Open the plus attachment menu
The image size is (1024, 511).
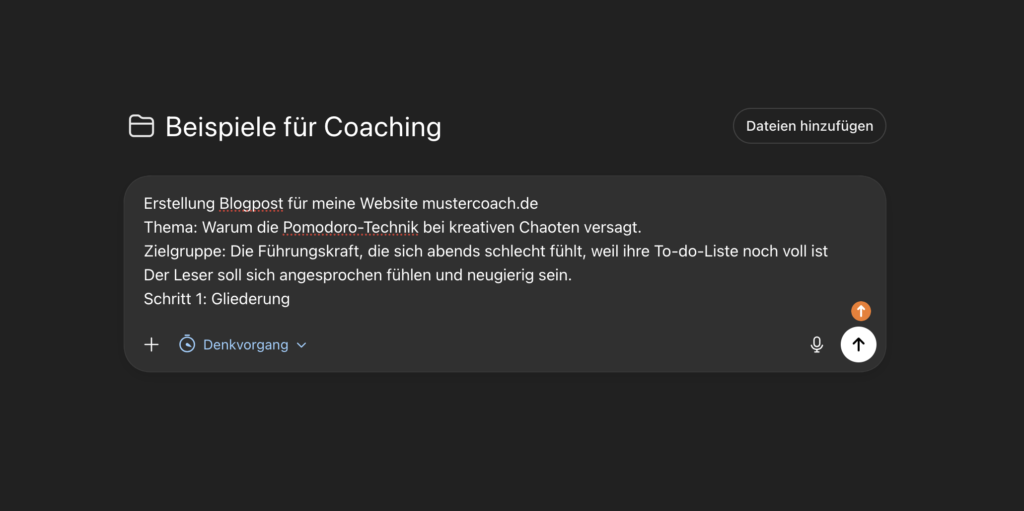coord(151,345)
